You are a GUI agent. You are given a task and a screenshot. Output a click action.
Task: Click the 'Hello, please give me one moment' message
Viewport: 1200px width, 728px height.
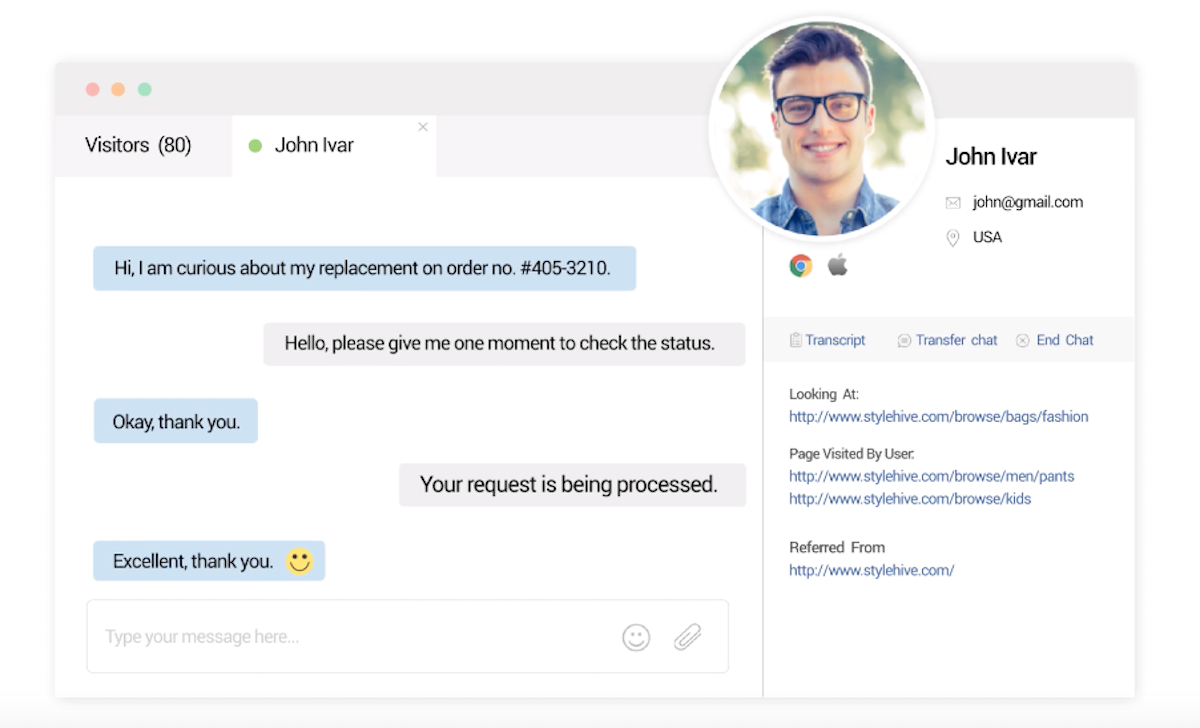[x=504, y=343]
